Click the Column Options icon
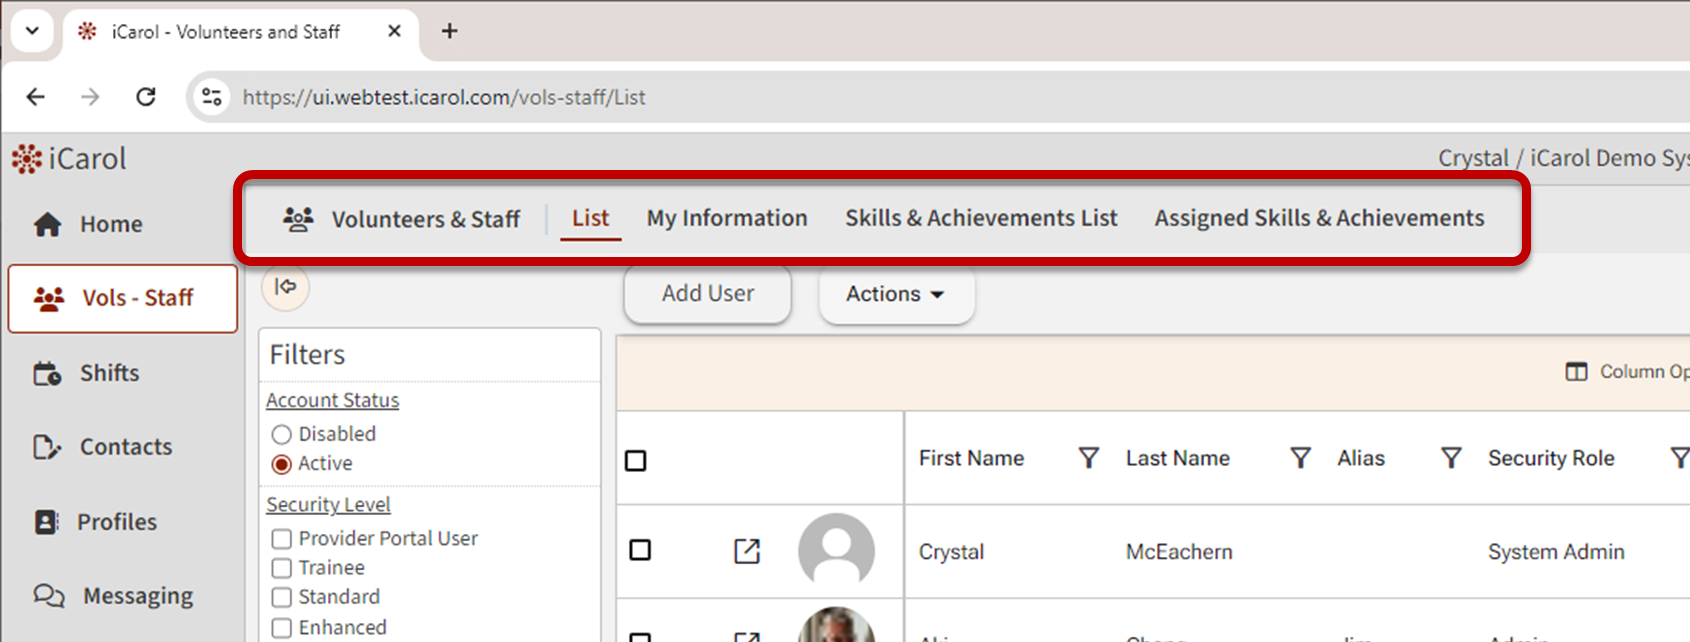The image size is (1690, 642). click(x=1576, y=372)
